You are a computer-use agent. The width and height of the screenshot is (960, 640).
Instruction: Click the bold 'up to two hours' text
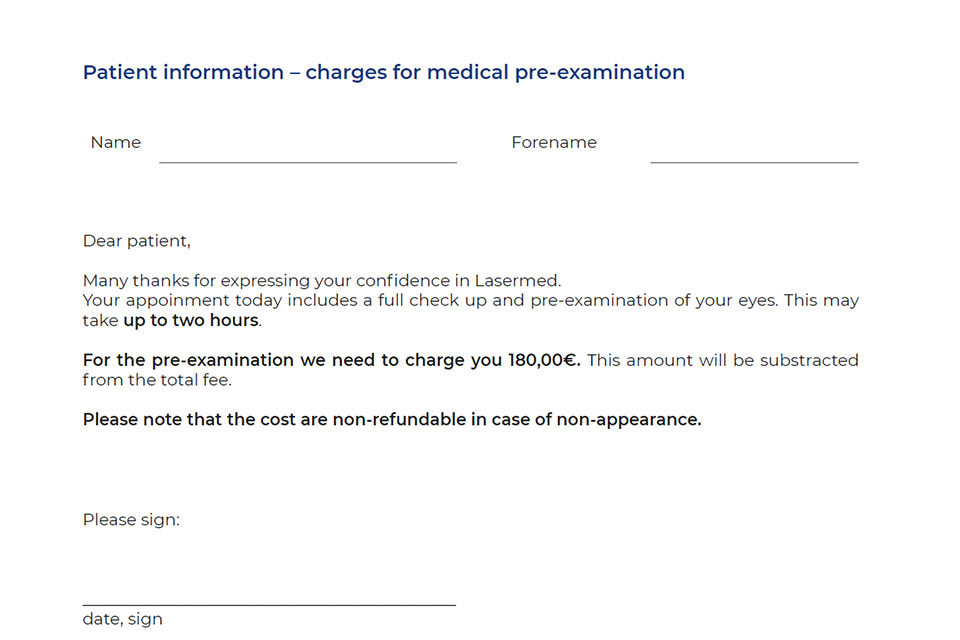(x=190, y=321)
